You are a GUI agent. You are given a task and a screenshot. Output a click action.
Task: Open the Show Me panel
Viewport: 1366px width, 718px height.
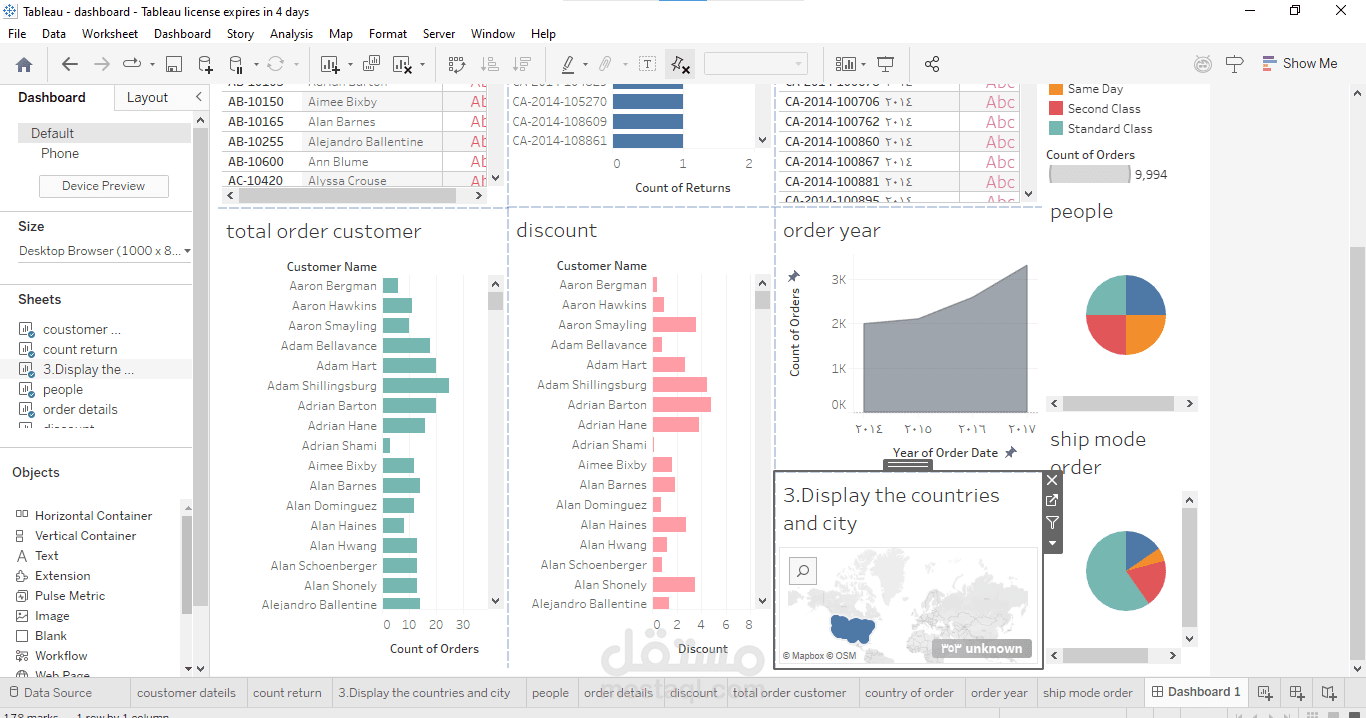(x=1299, y=63)
